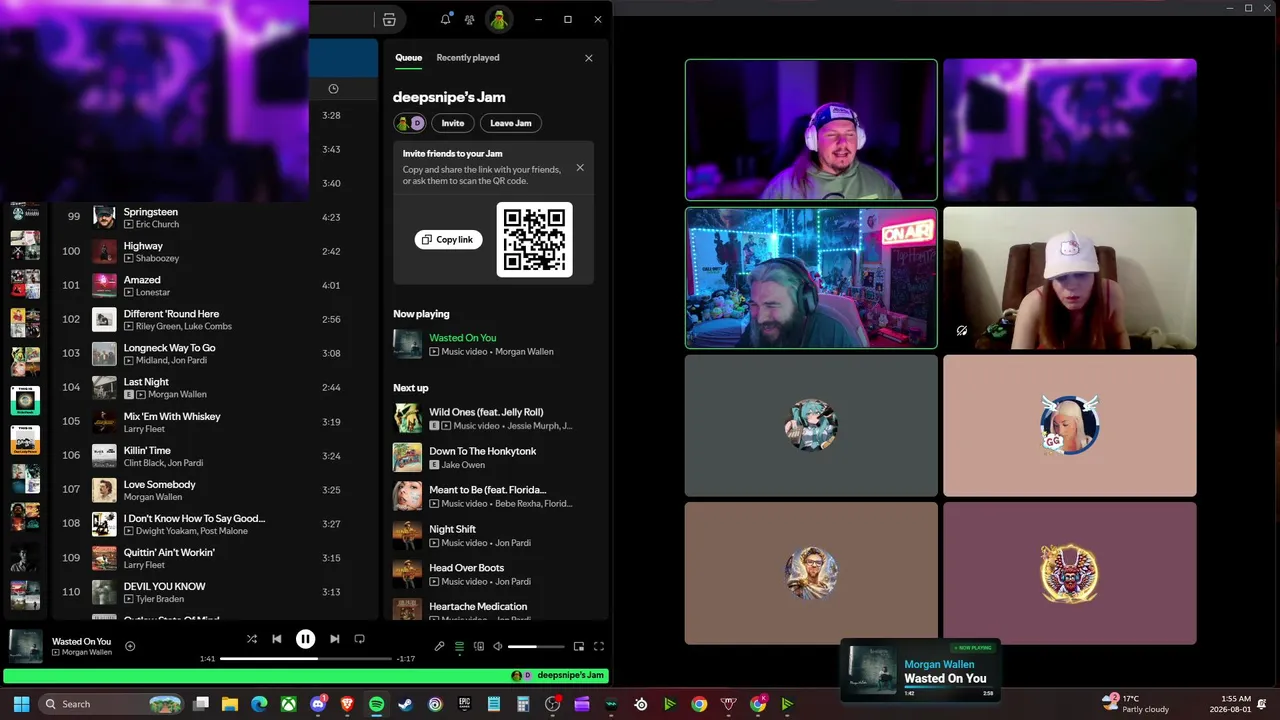
Task: Switch to the Recently played tab
Action: [x=468, y=58]
